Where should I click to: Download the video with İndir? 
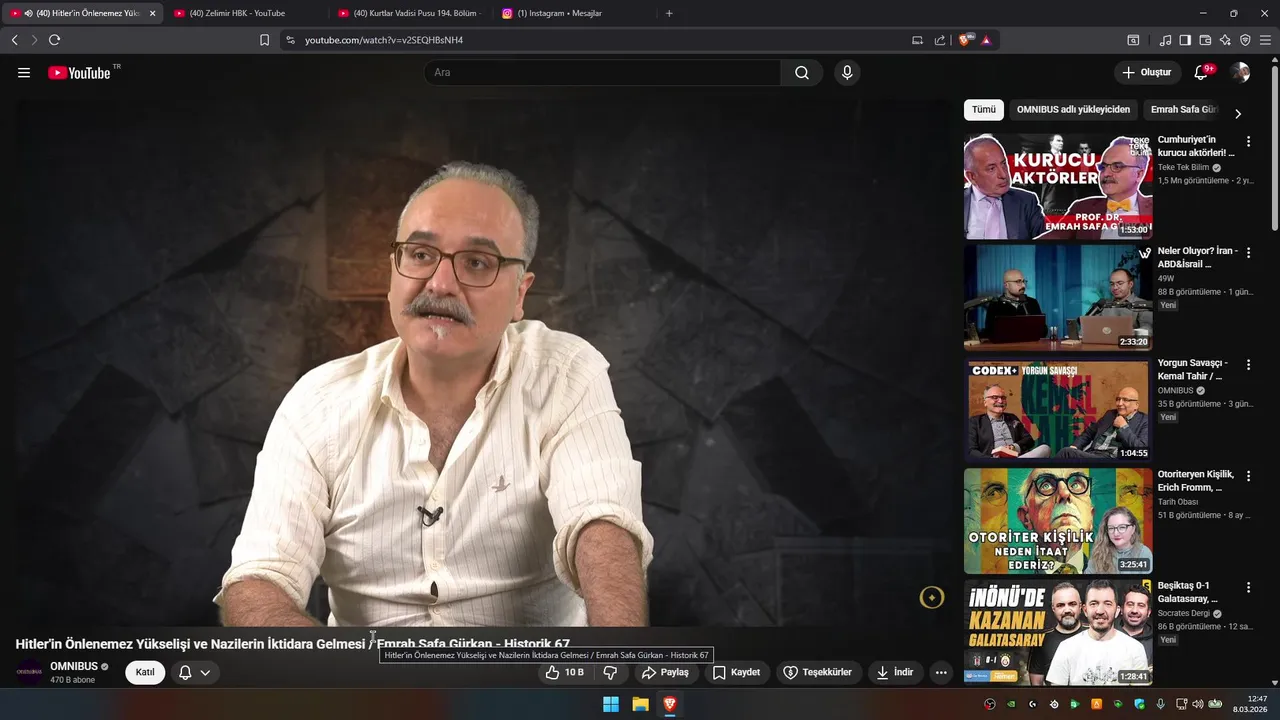pyautogui.click(x=895, y=673)
